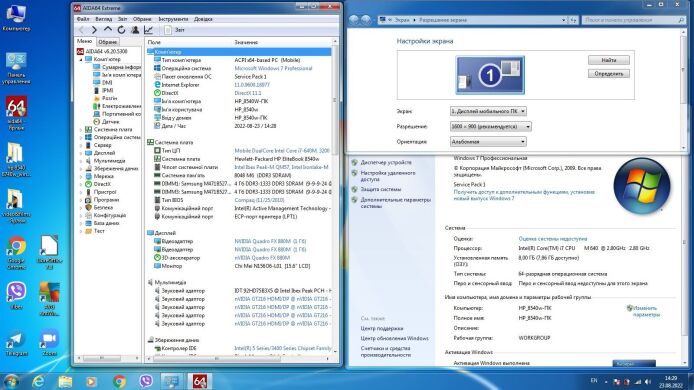The width and height of the screenshot is (694, 390).
Task: Open AIDA64 Довідка menu
Action: coord(203,19)
